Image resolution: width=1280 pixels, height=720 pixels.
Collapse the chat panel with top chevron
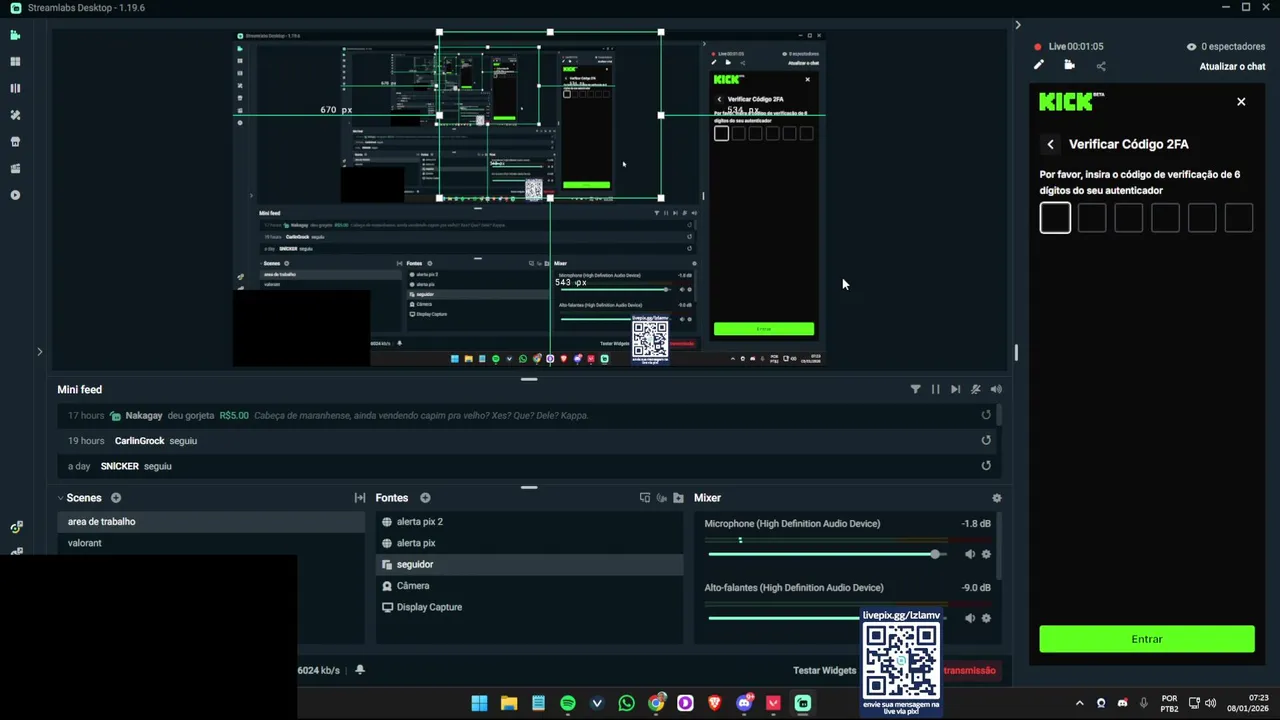click(x=1018, y=25)
